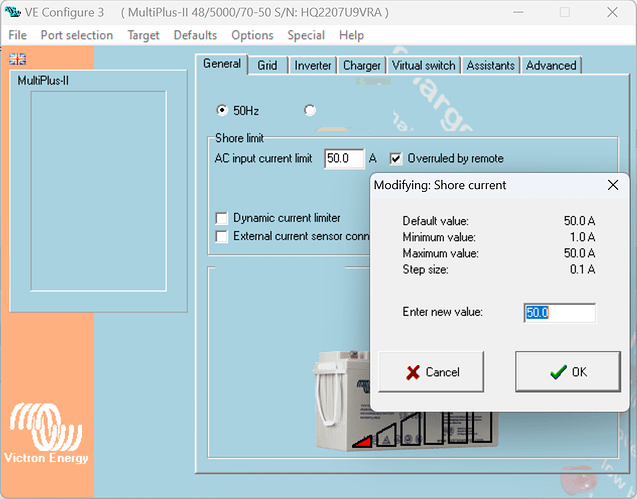Image resolution: width=637 pixels, height=499 pixels.
Task: Open the Options menu
Action: pyautogui.click(x=252, y=35)
